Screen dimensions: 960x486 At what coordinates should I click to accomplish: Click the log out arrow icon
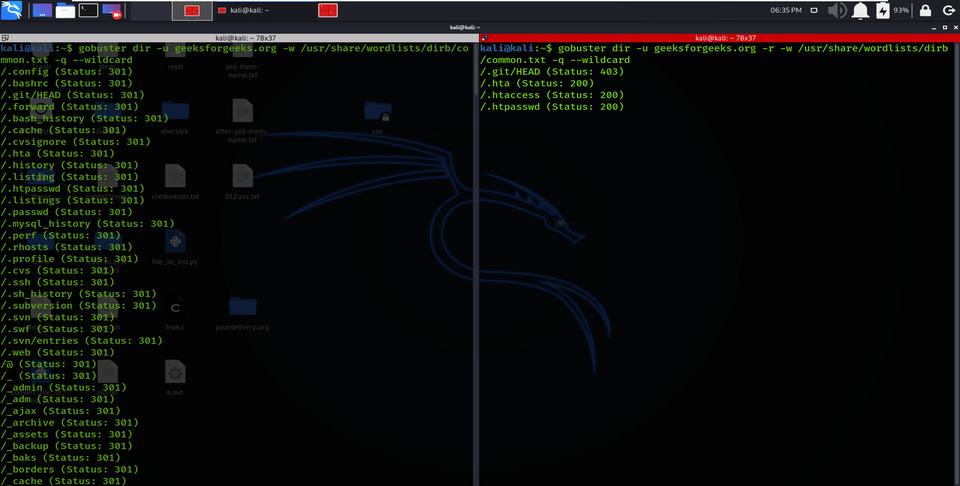948,10
